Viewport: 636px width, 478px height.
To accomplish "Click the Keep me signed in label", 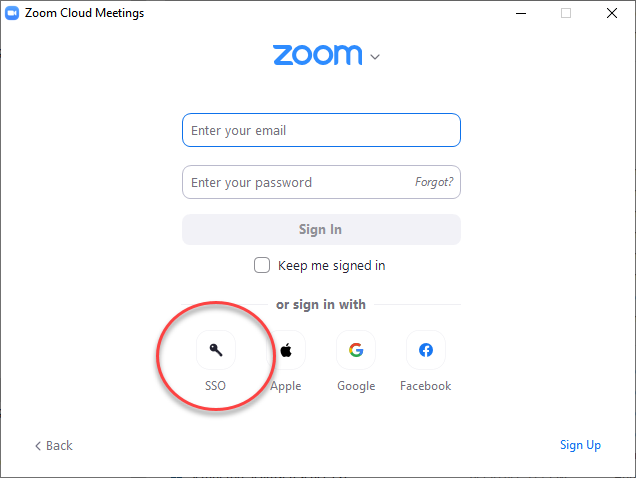I will pyautogui.click(x=331, y=266).
